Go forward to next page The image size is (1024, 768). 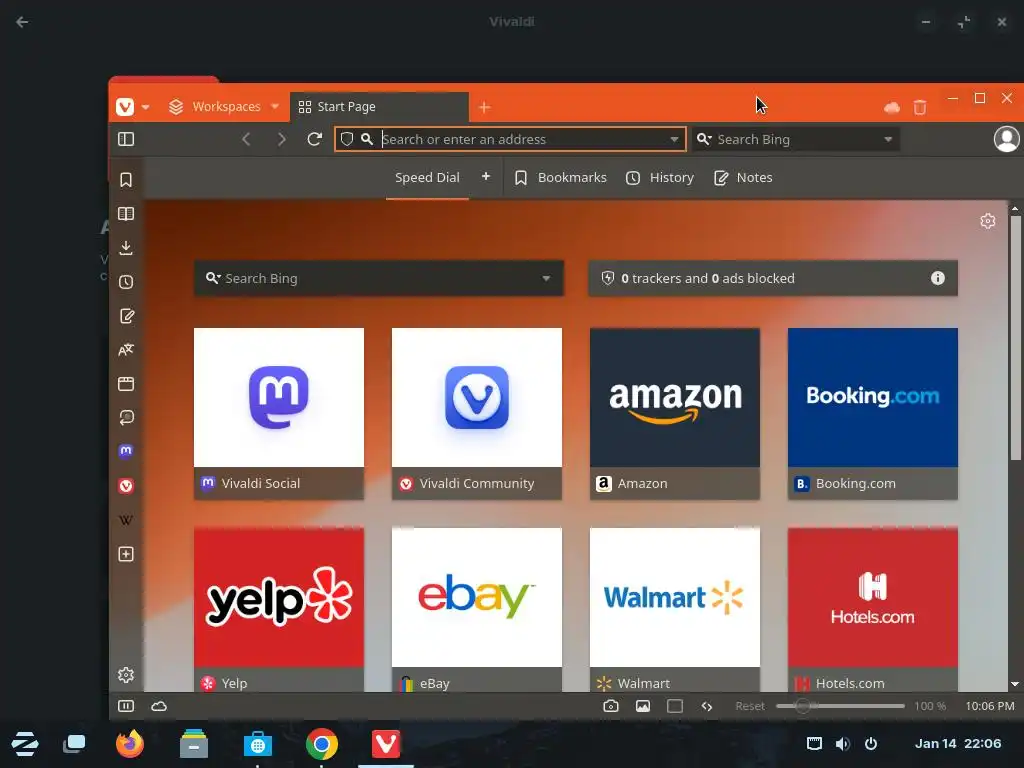point(281,139)
